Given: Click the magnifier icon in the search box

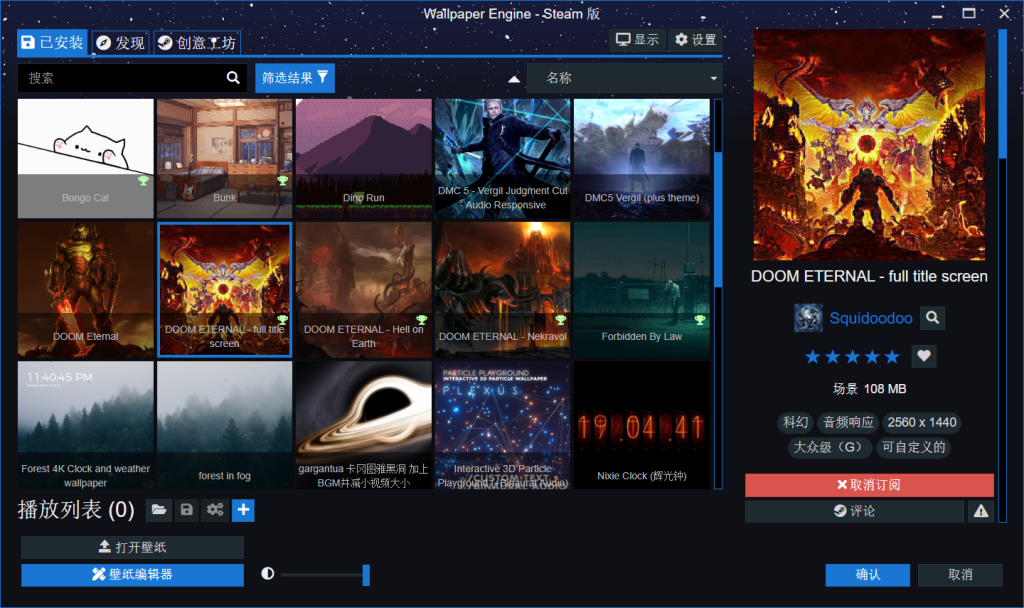Looking at the screenshot, I should pyautogui.click(x=233, y=78).
